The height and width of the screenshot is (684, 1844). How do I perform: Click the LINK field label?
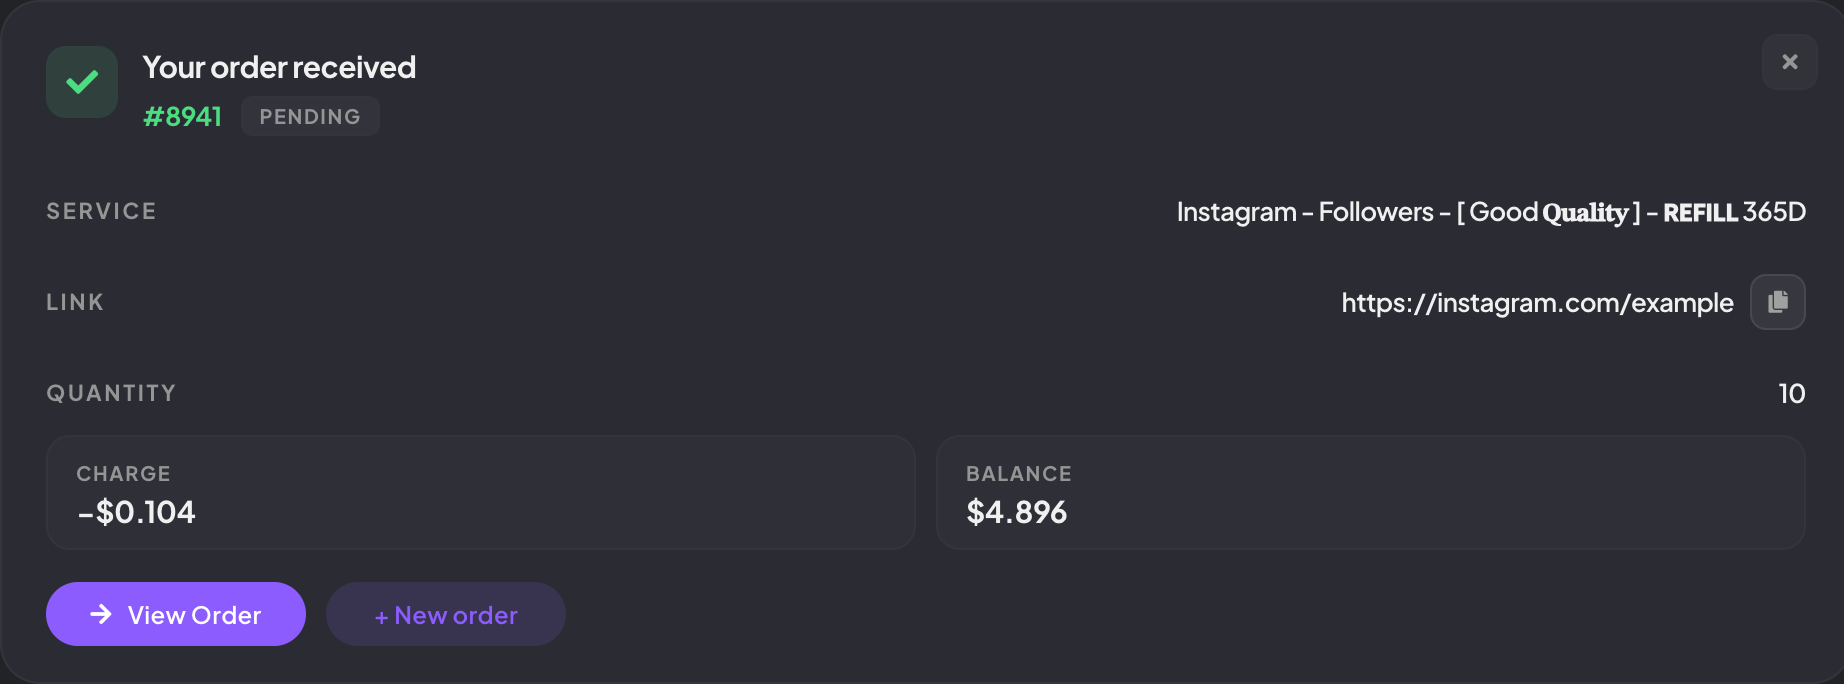click(x=75, y=302)
